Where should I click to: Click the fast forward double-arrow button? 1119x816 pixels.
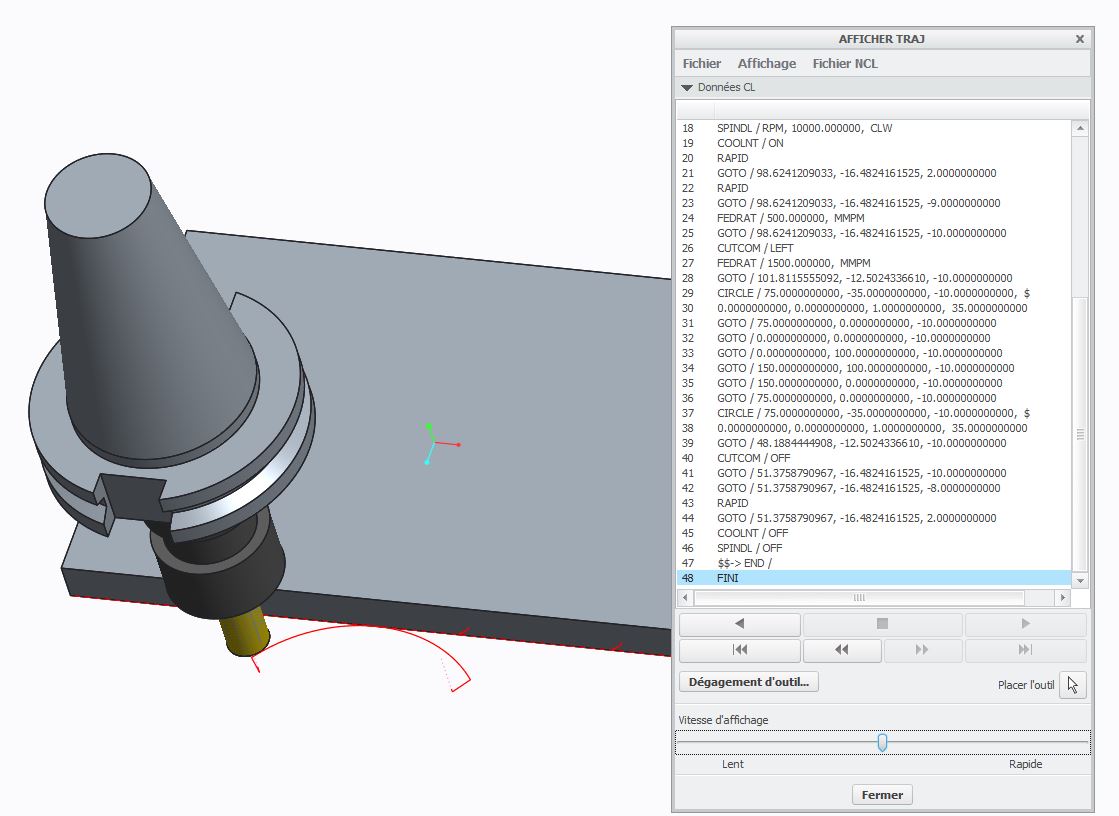point(922,650)
